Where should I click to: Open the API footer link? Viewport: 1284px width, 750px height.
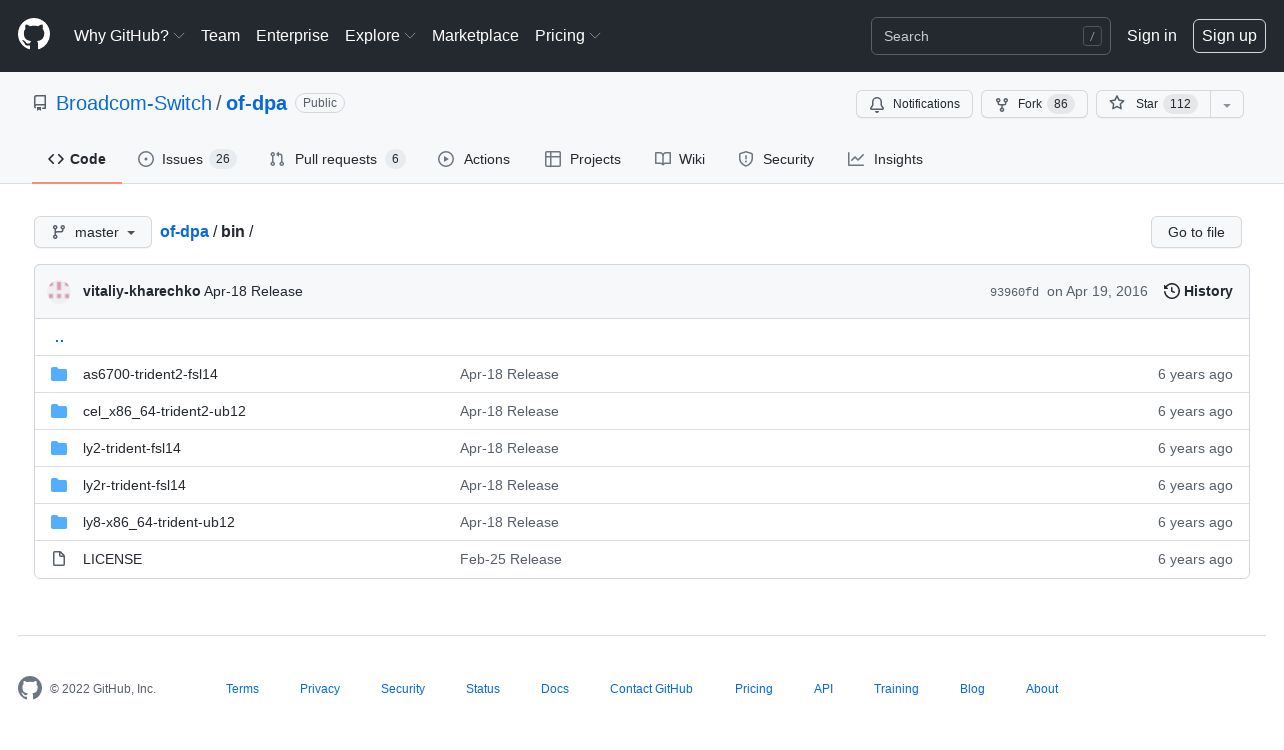[x=823, y=689]
